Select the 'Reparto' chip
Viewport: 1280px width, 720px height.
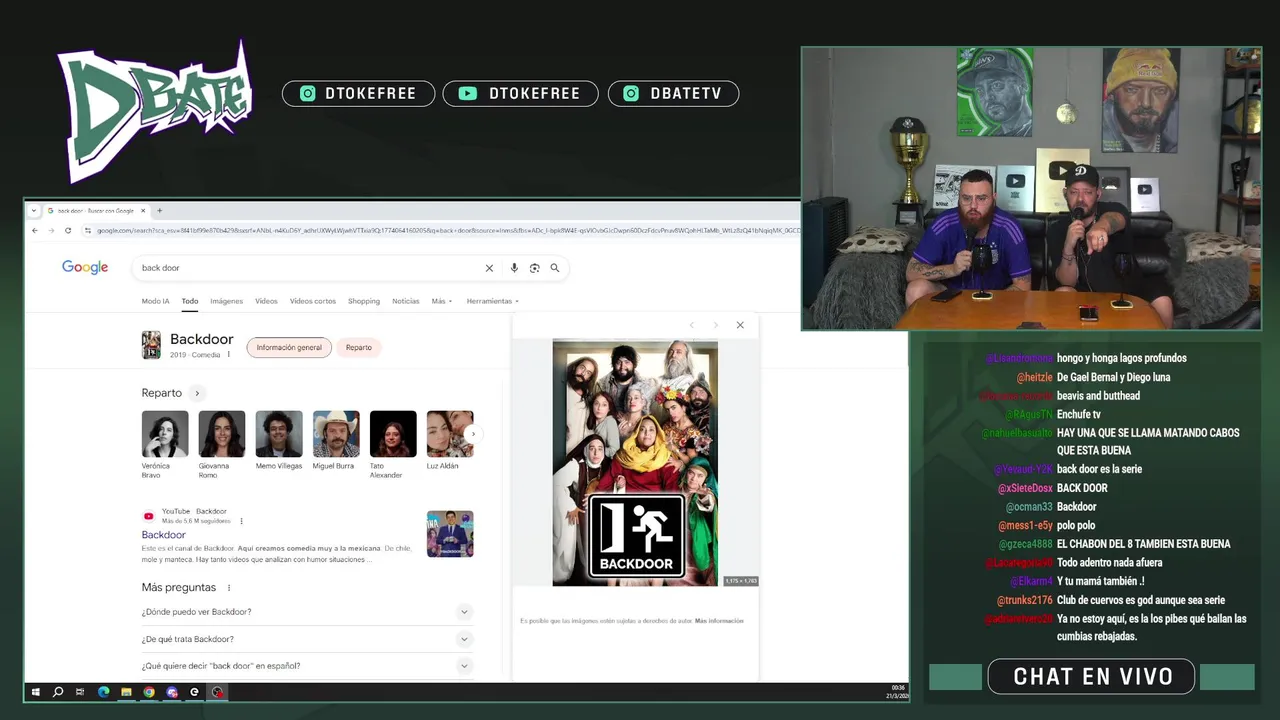tap(359, 348)
